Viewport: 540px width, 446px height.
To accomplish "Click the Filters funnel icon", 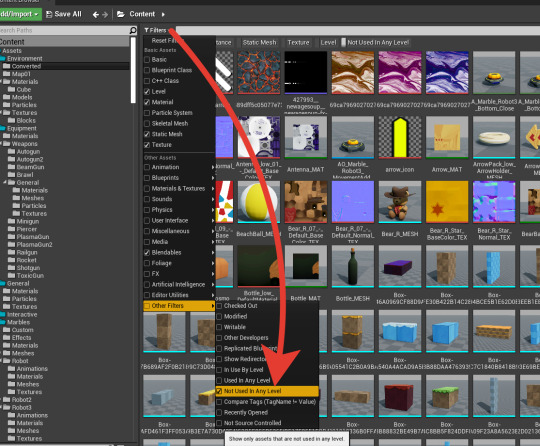I will 146,30.
